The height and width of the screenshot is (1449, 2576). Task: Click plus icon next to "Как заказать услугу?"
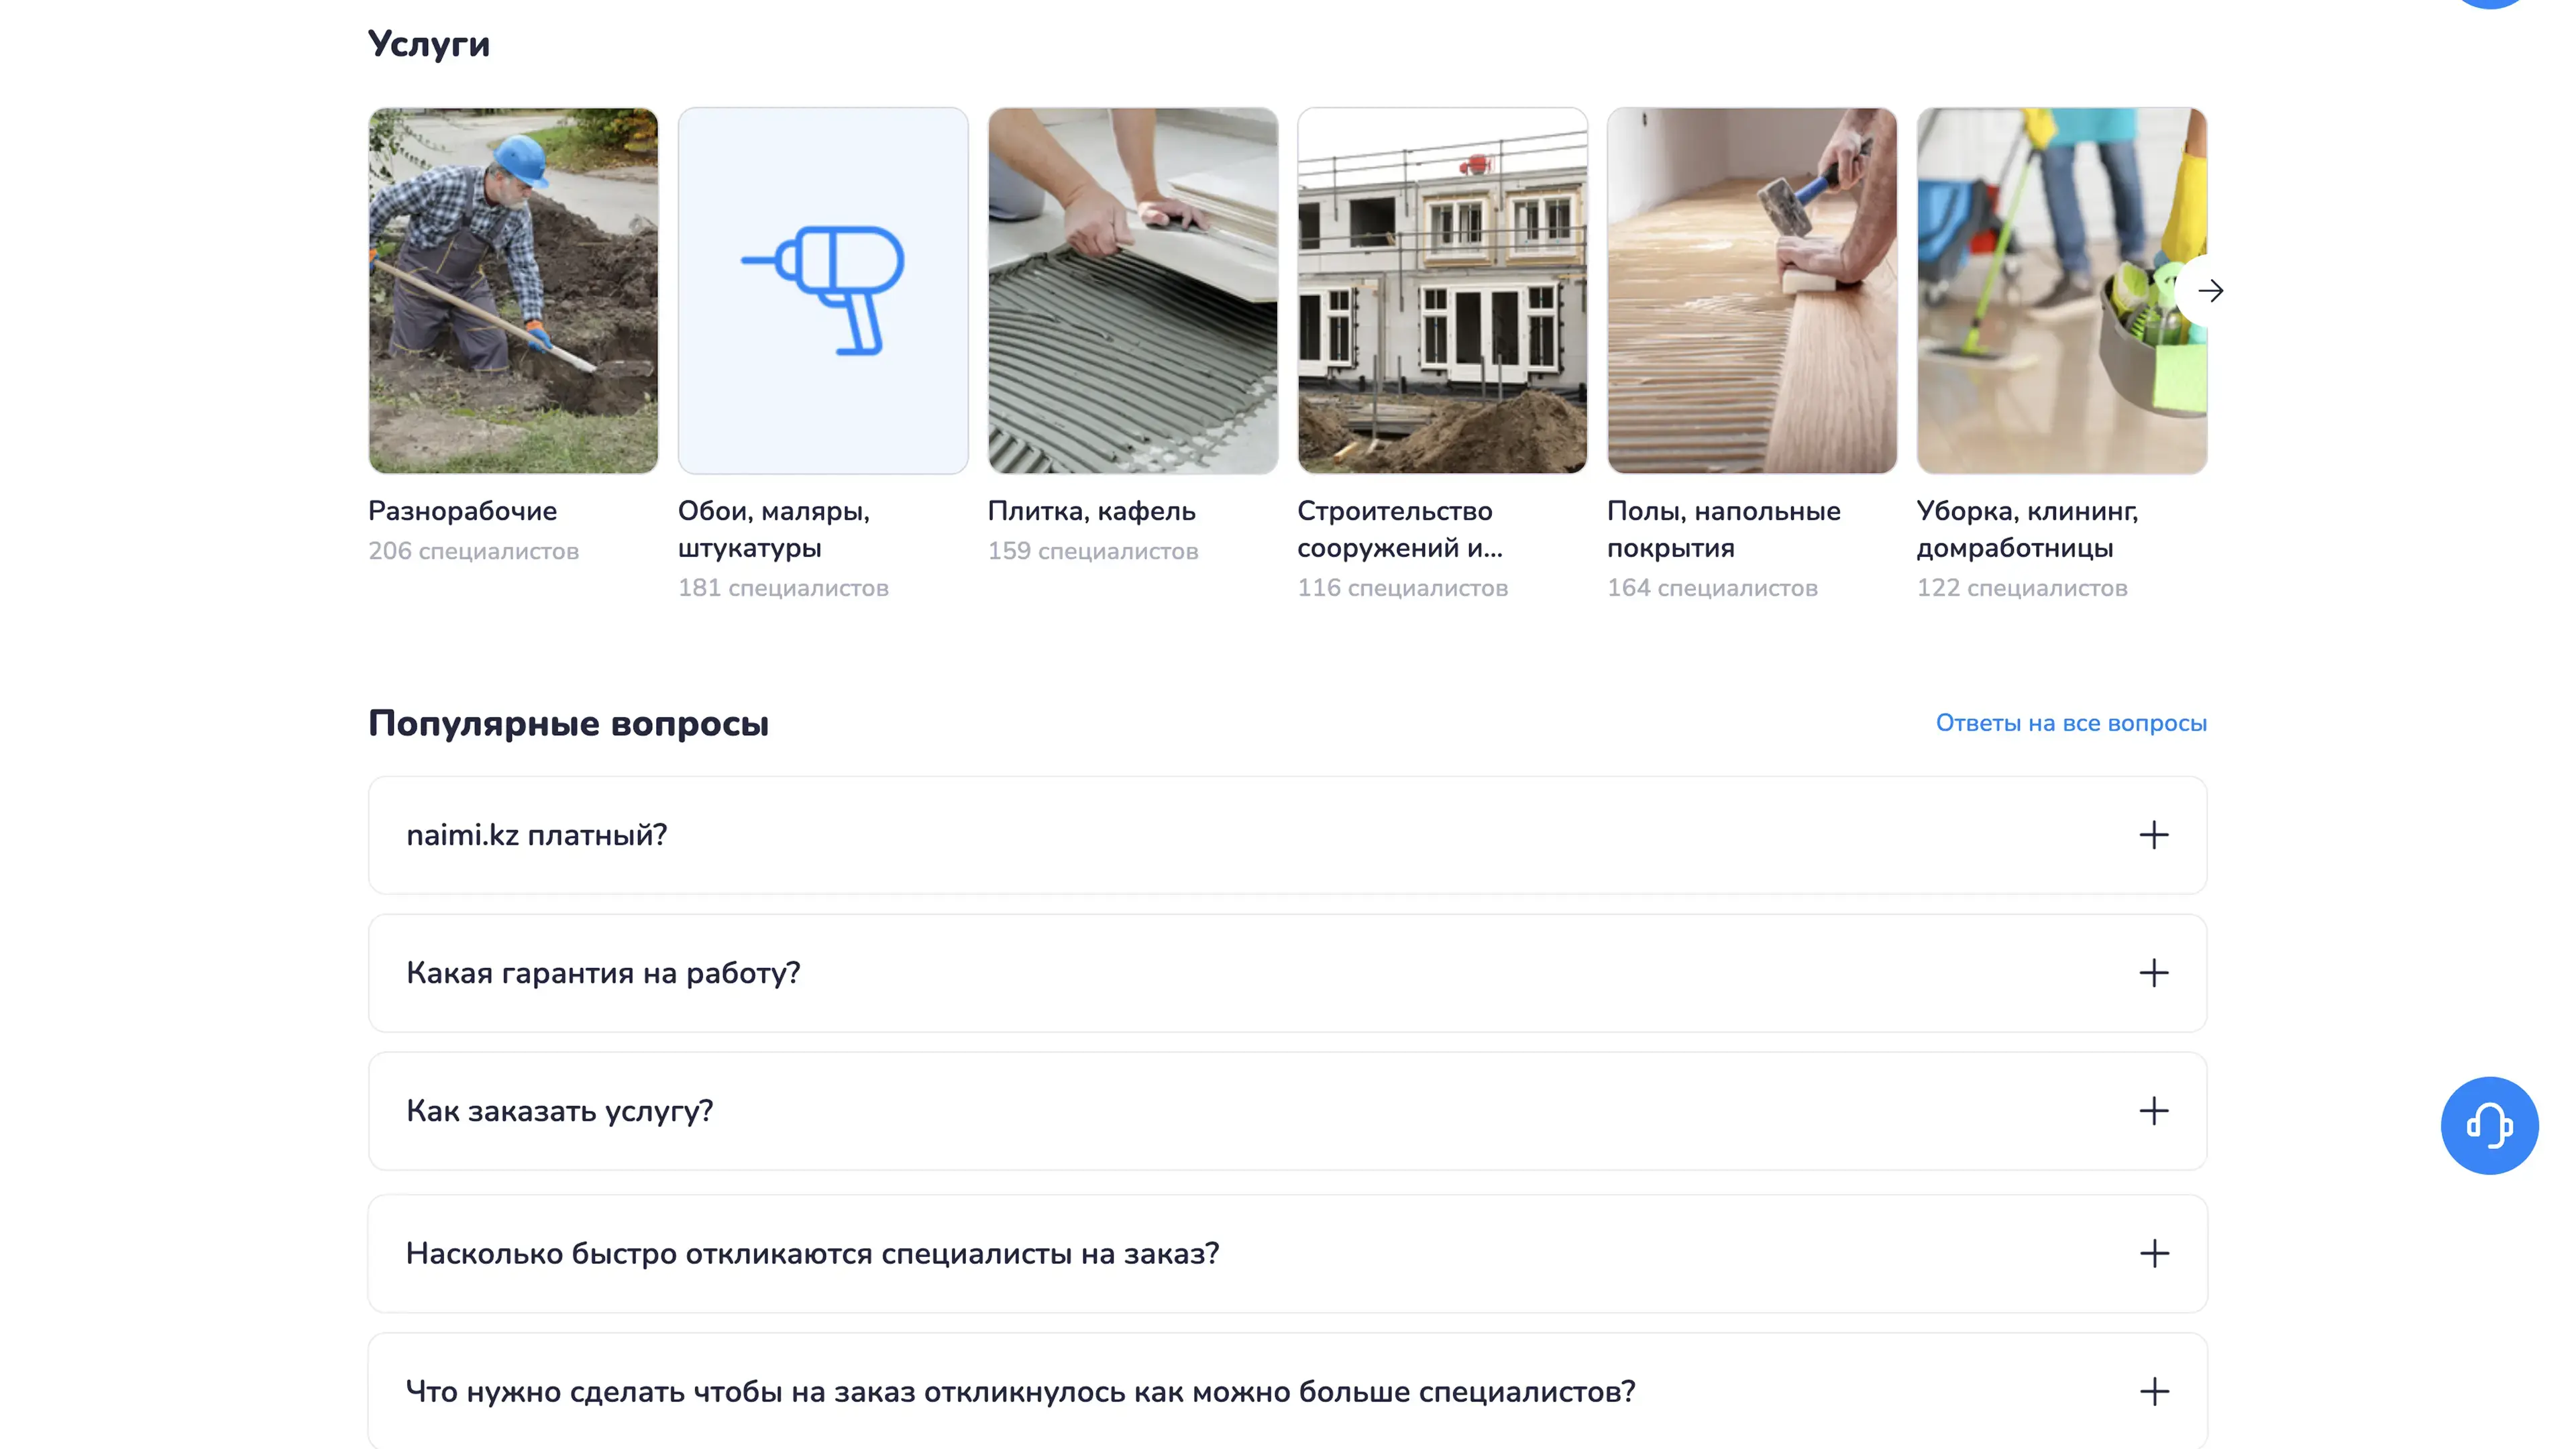2153,1111
